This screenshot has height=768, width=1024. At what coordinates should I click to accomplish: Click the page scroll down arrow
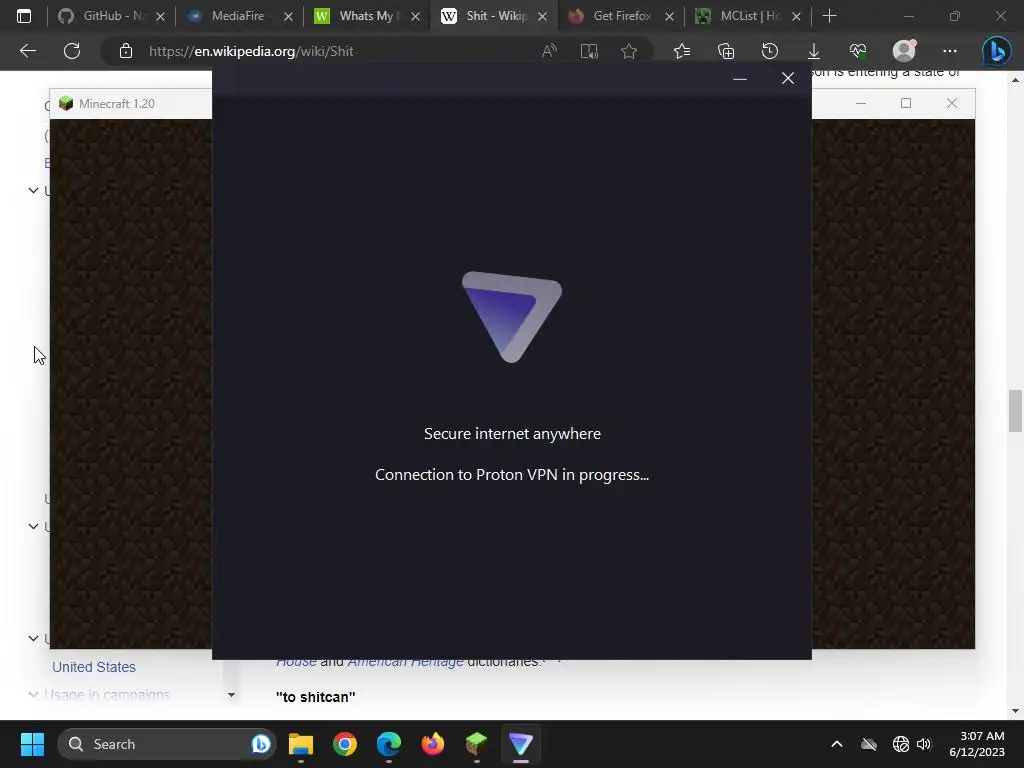point(1015,711)
